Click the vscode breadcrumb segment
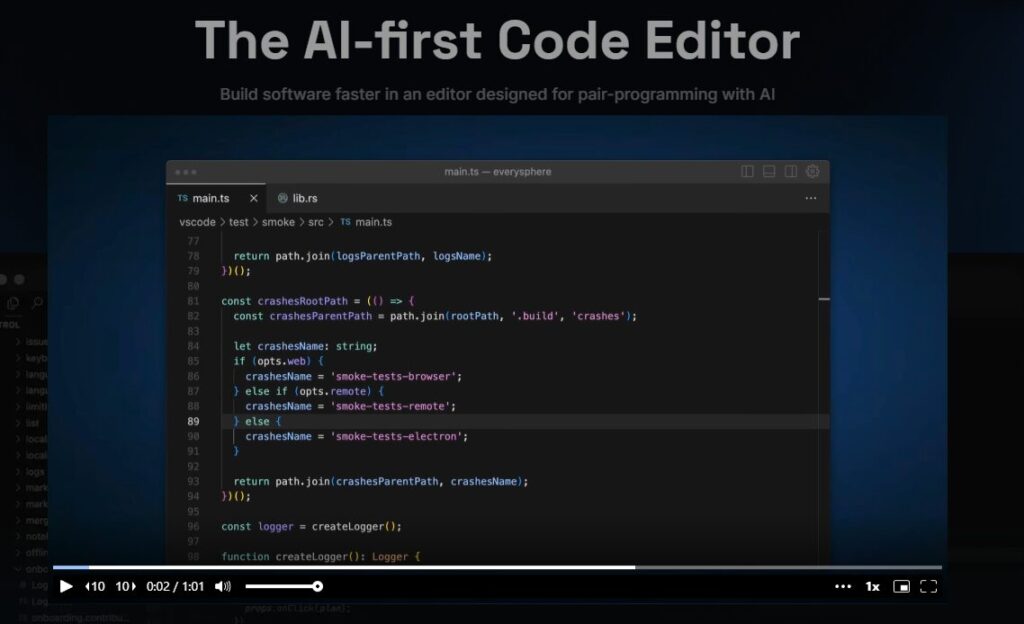Screen dimensions: 1024x624 (197, 222)
